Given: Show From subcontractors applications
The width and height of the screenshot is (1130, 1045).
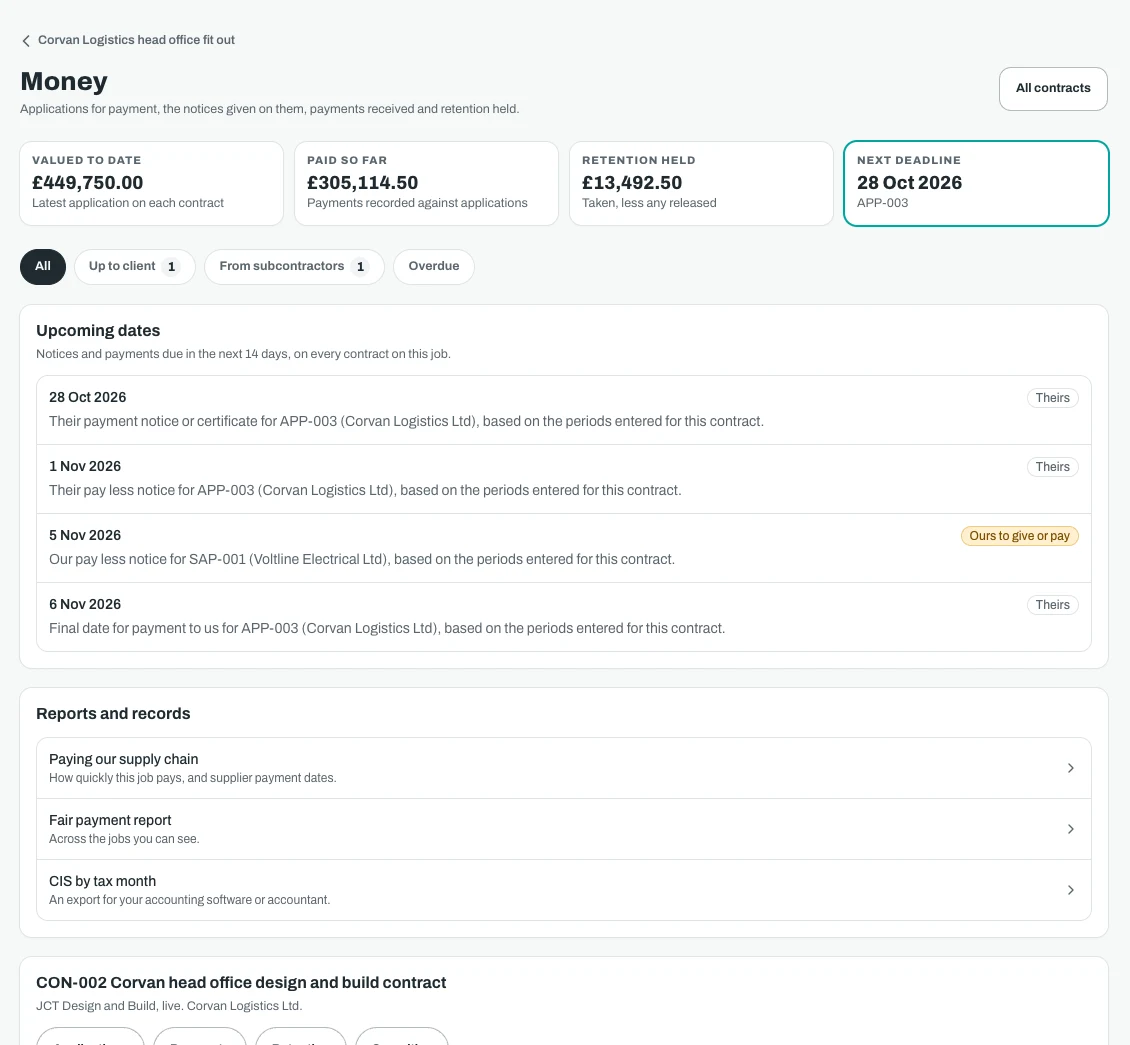Looking at the screenshot, I should pyautogui.click(x=294, y=267).
